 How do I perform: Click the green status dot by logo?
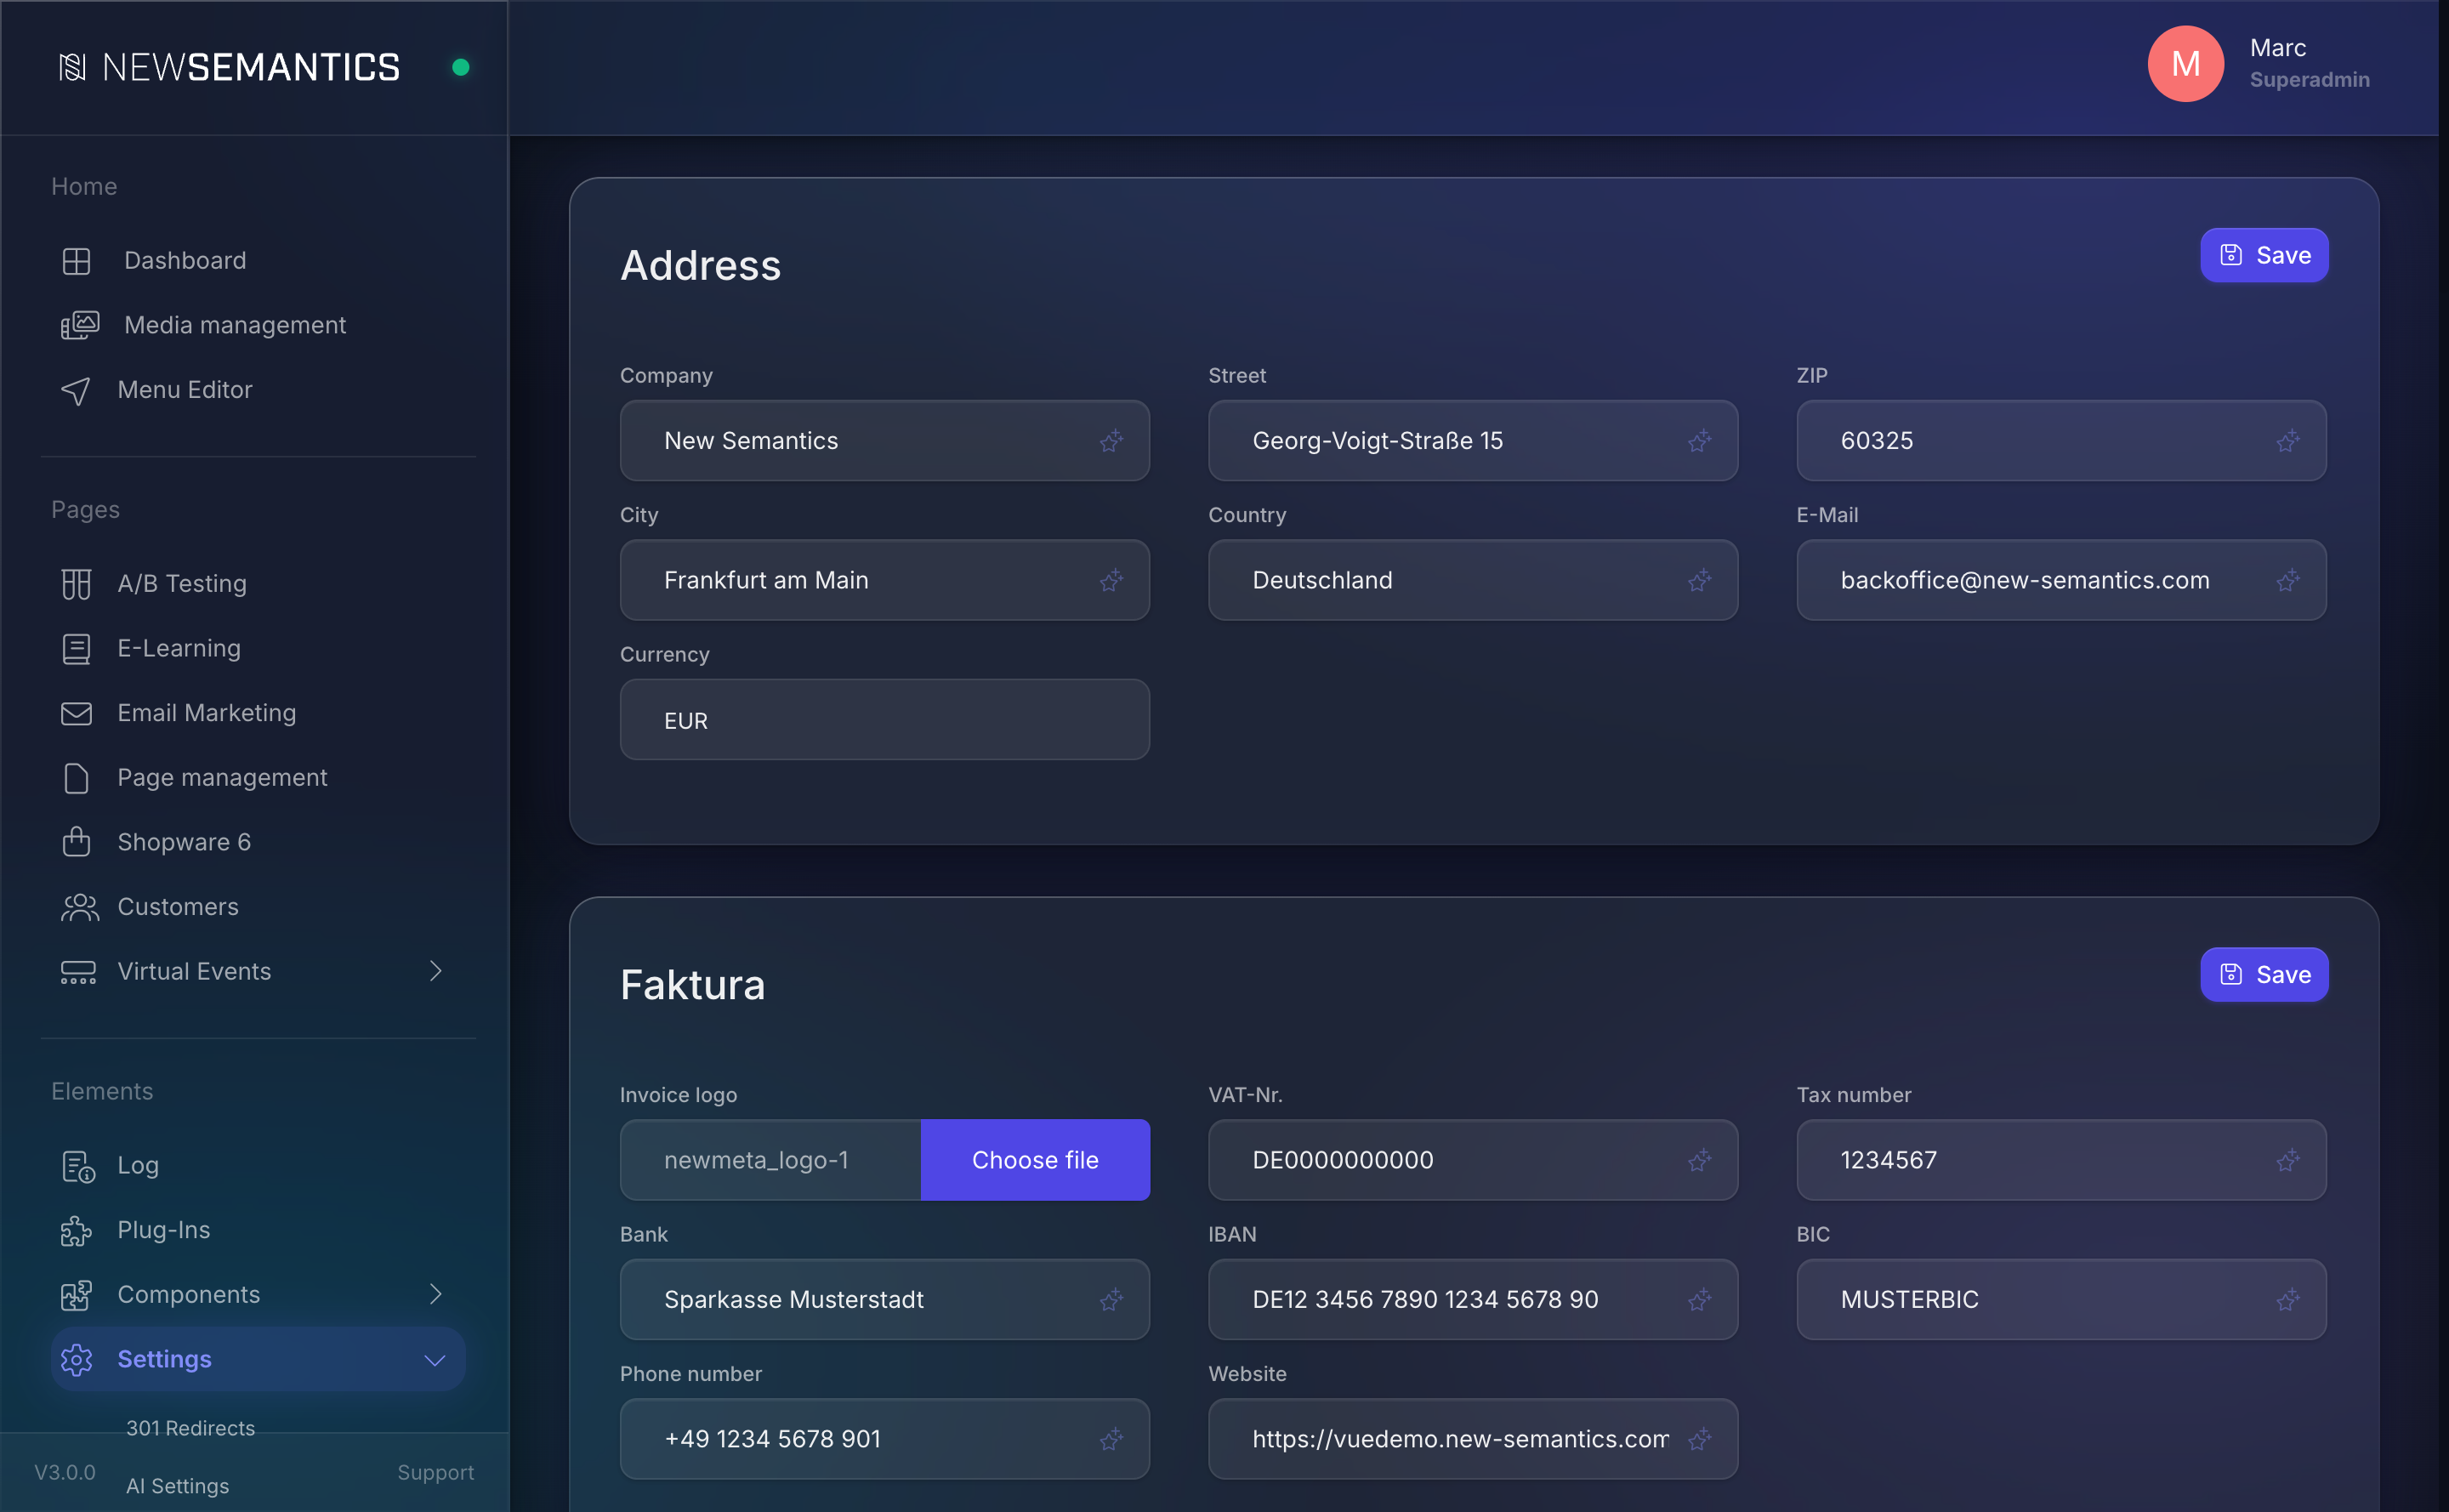[x=461, y=67]
